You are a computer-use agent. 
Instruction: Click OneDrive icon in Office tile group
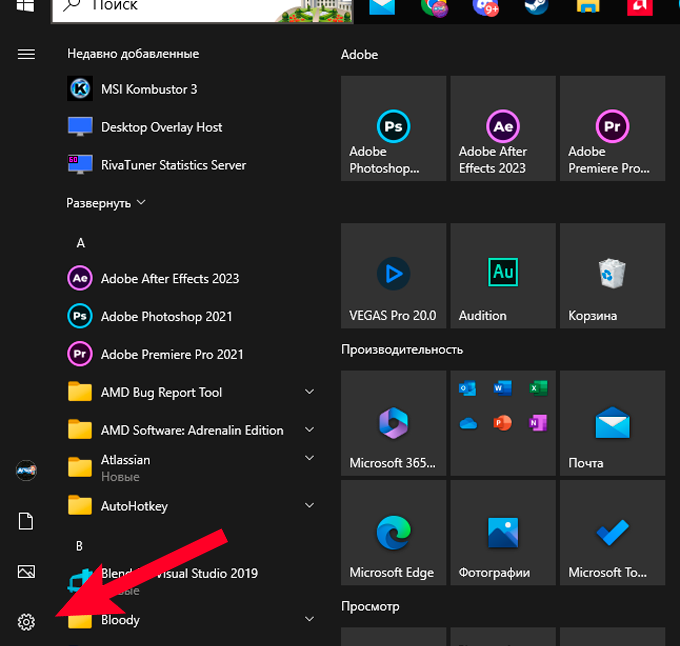tap(468, 423)
